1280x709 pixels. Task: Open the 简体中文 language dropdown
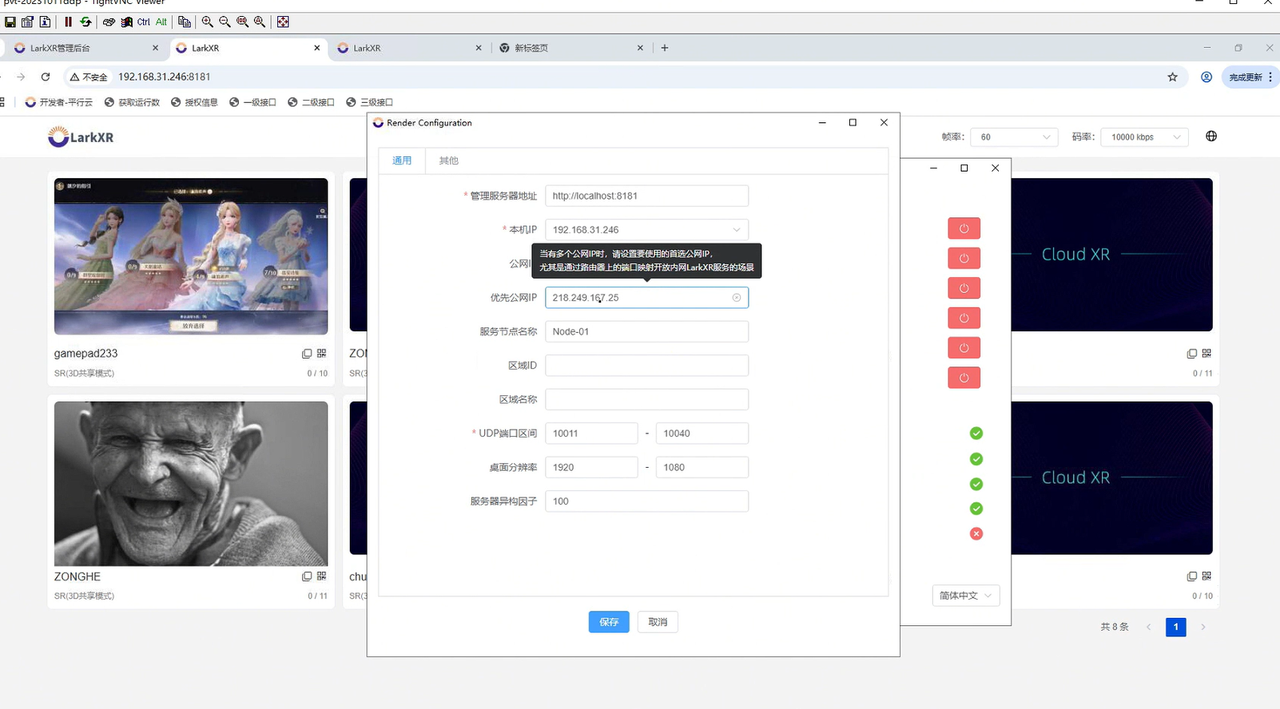coord(966,596)
